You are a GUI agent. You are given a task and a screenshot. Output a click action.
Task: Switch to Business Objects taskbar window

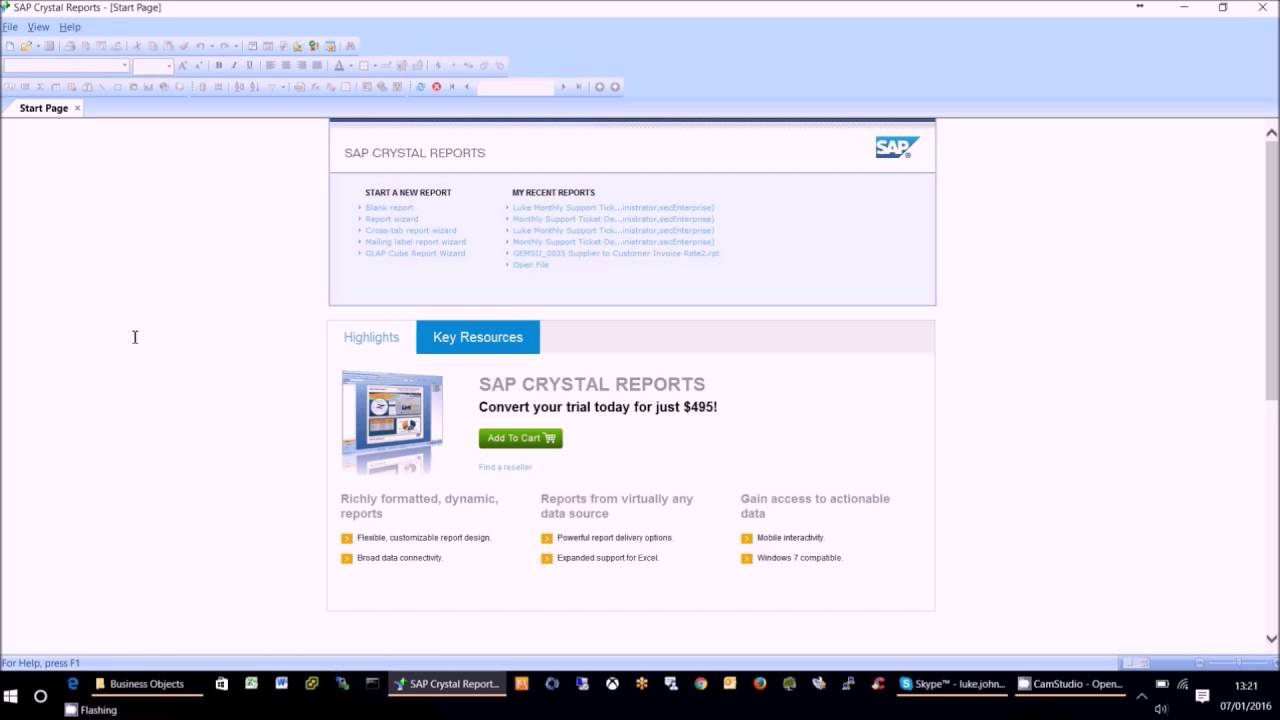pyautogui.click(x=146, y=684)
